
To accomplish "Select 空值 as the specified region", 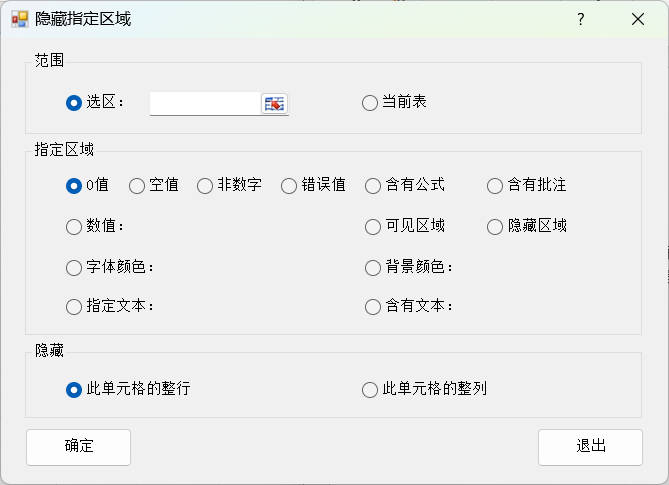I will click(138, 185).
